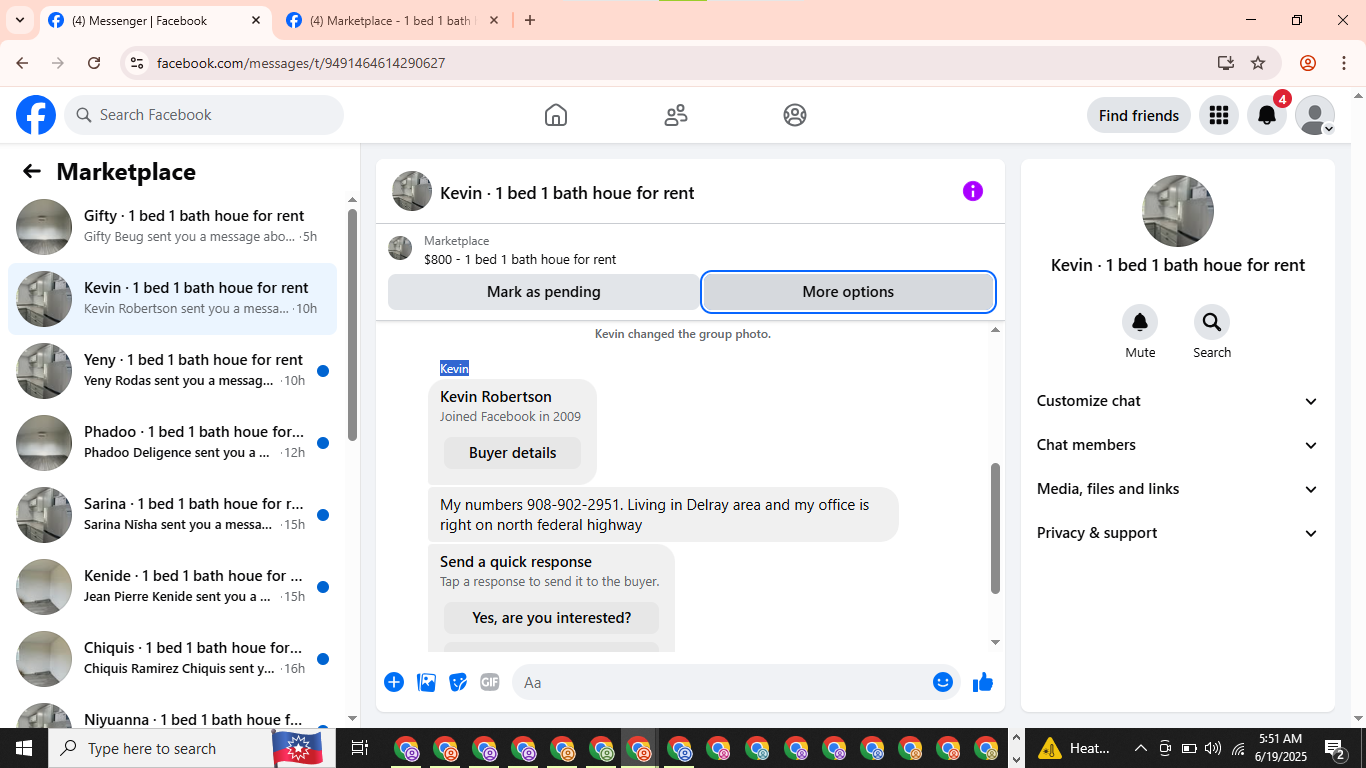This screenshot has height=768, width=1366.
Task: Click the Marketplace $800 listing thumbnail
Action: [x=400, y=248]
